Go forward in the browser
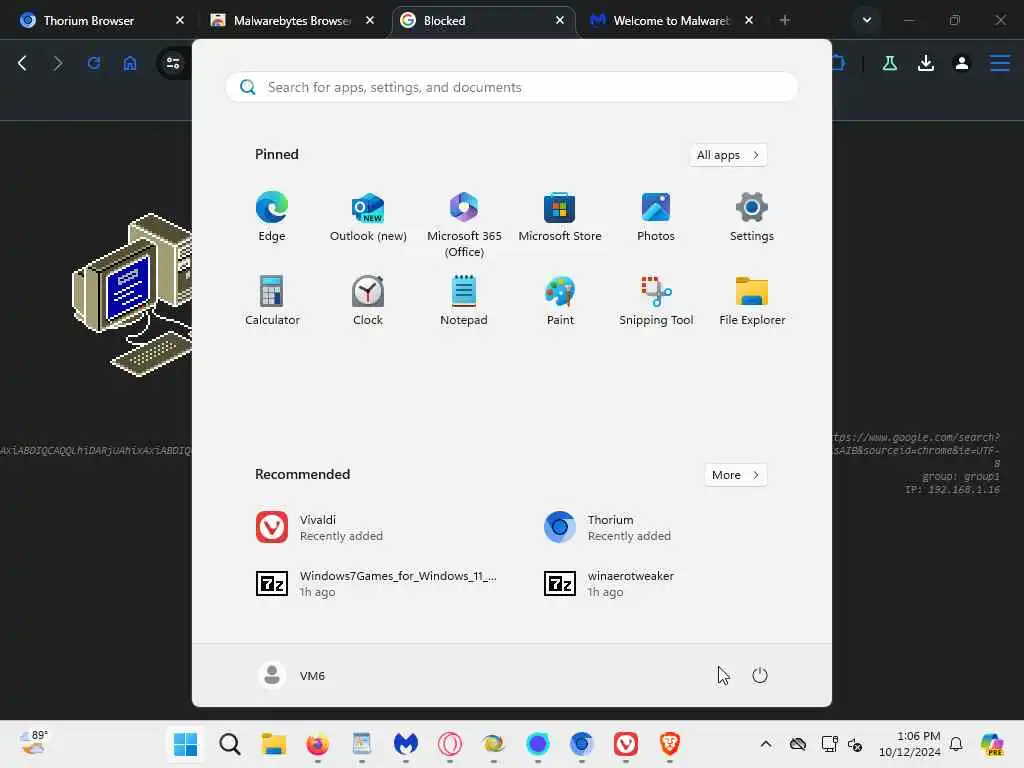The width and height of the screenshot is (1024, 768). (x=57, y=63)
